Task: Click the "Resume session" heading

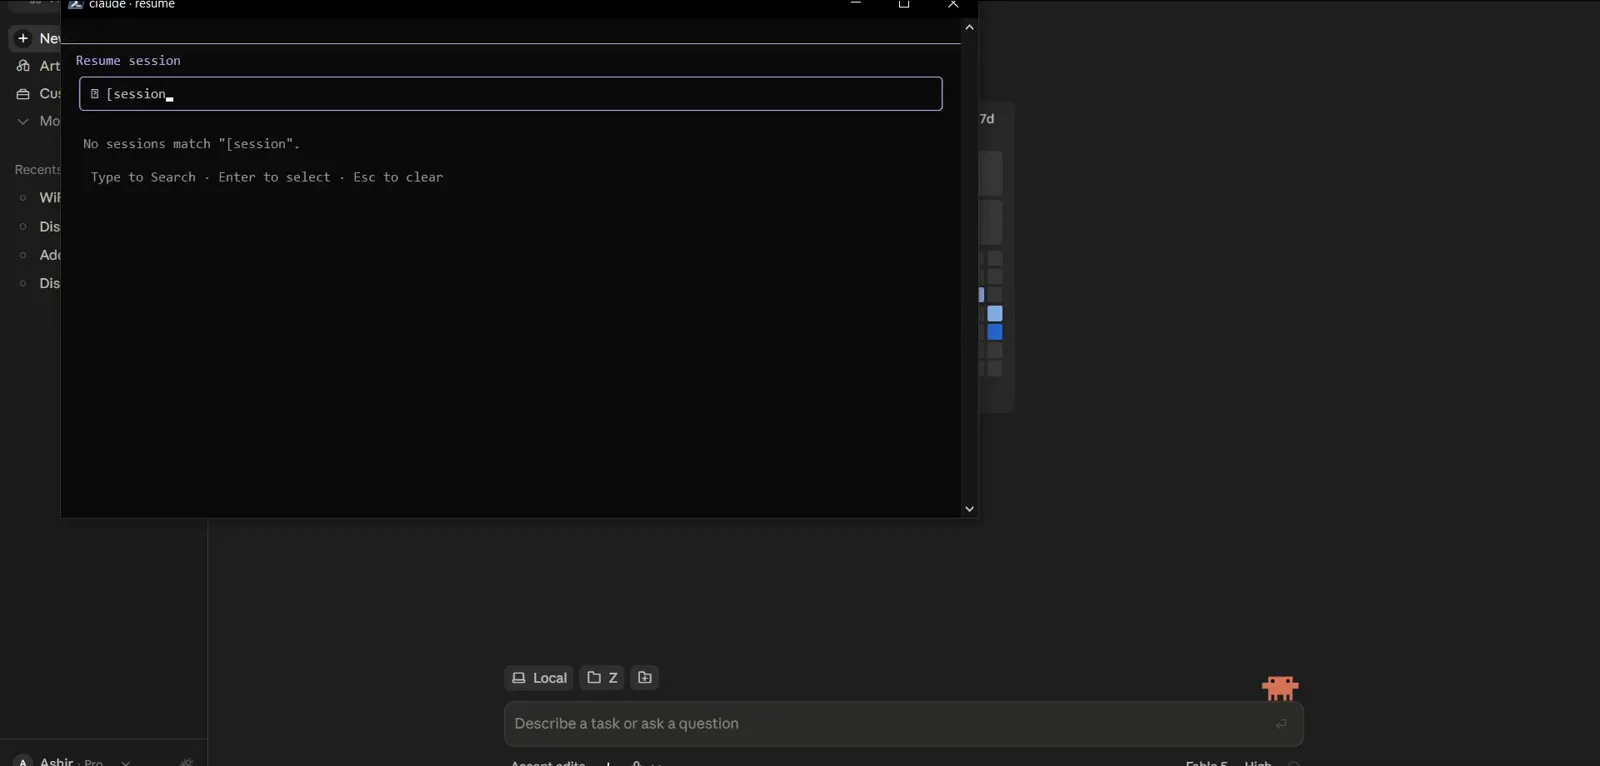Action: click(x=128, y=61)
